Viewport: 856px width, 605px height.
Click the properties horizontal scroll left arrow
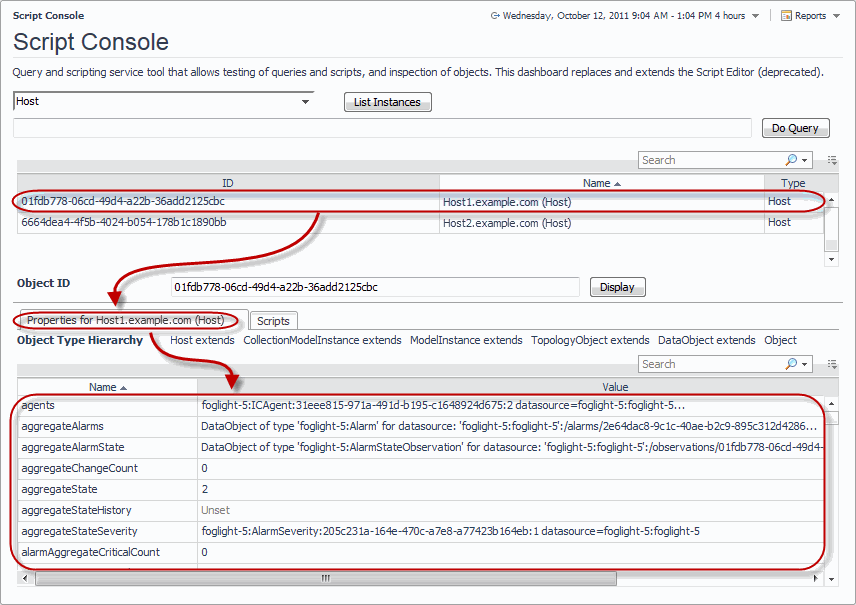[x=25, y=578]
